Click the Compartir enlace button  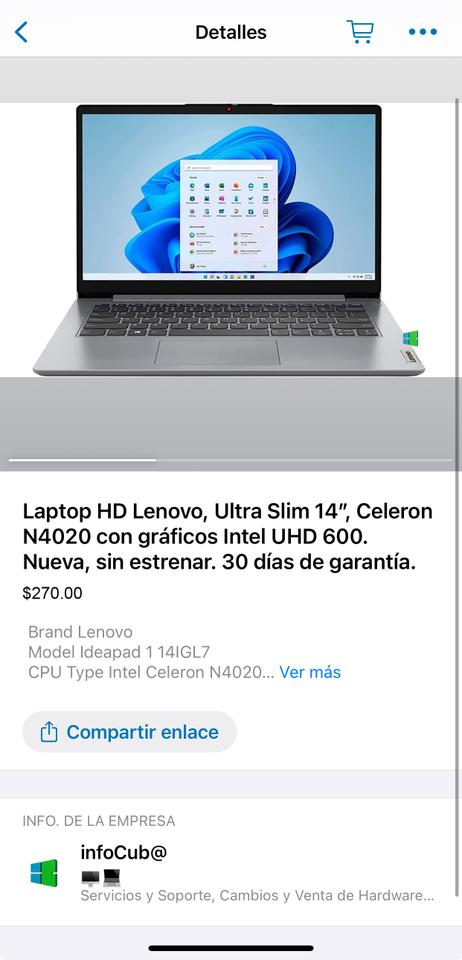pos(129,732)
